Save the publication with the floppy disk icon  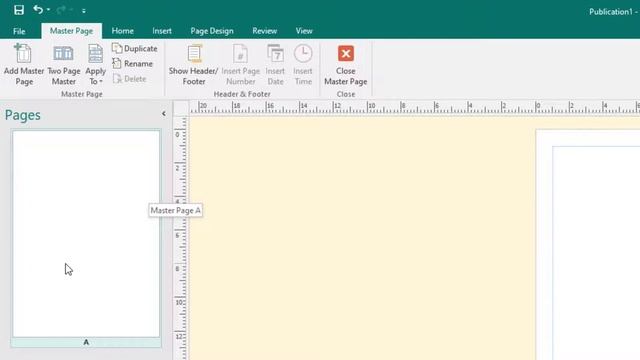[19, 10]
